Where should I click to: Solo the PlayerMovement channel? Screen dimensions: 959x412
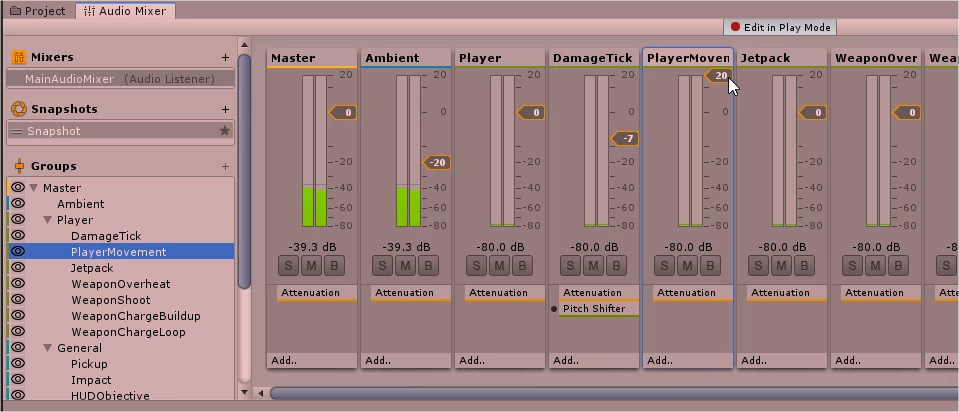[x=664, y=266]
